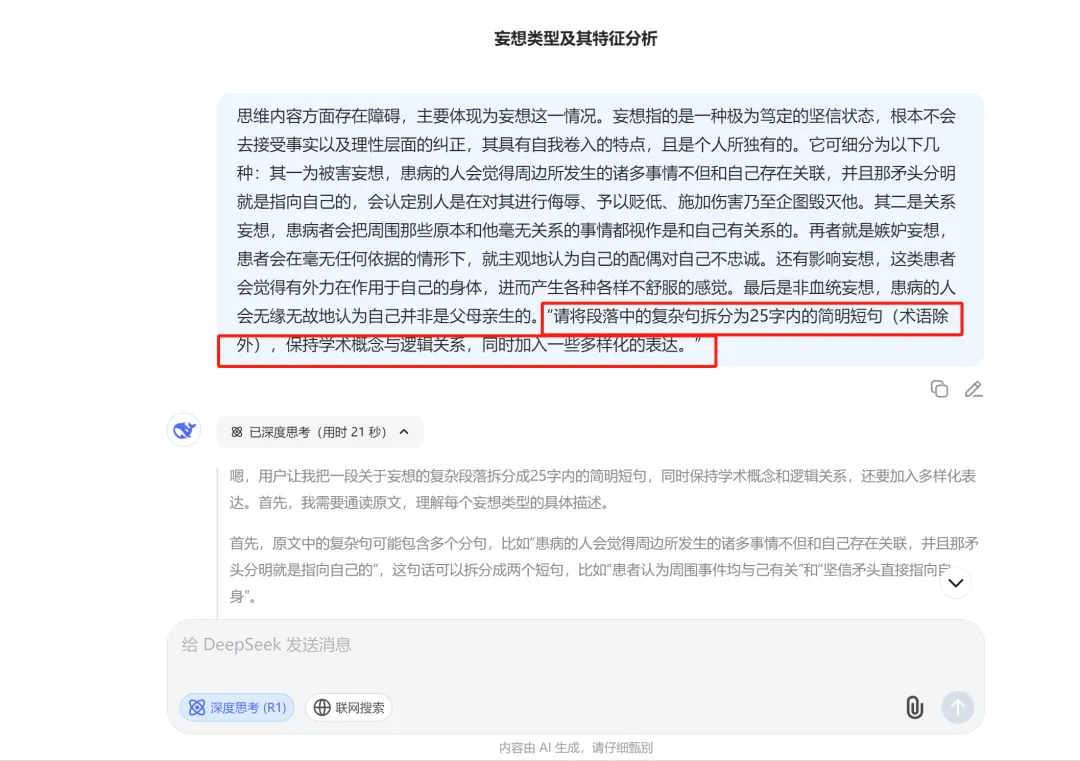Image resolution: width=1080 pixels, height=761 pixels.
Task: Toggle the 联网搜索 web search option
Action: coord(349,707)
